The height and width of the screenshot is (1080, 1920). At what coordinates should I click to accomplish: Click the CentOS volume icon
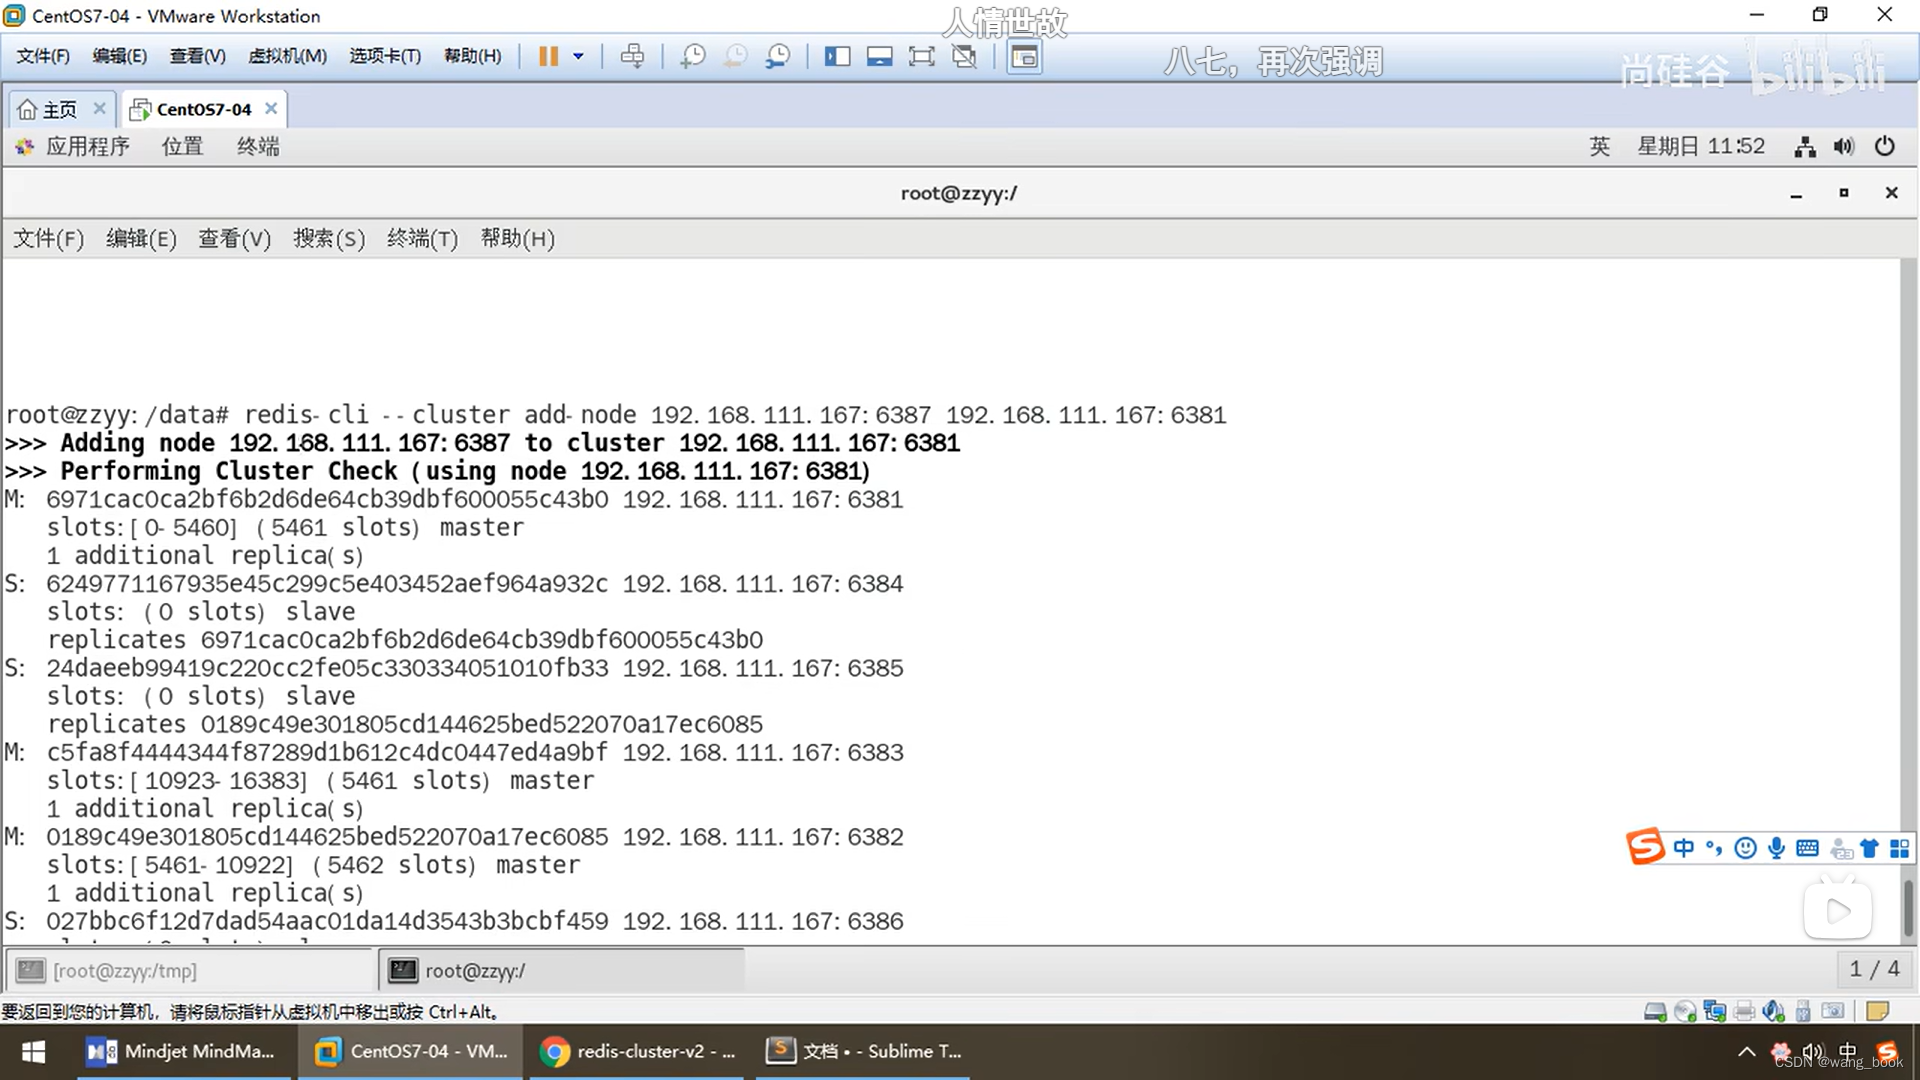click(1843, 146)
